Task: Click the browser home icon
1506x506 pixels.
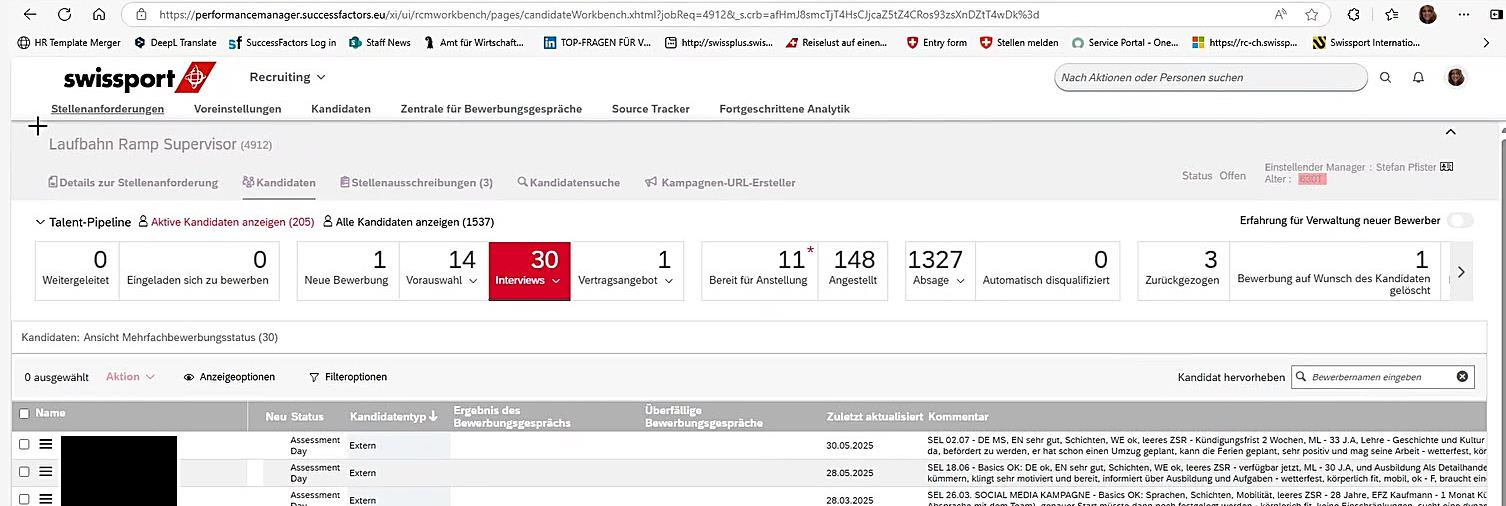Action: 98,15
